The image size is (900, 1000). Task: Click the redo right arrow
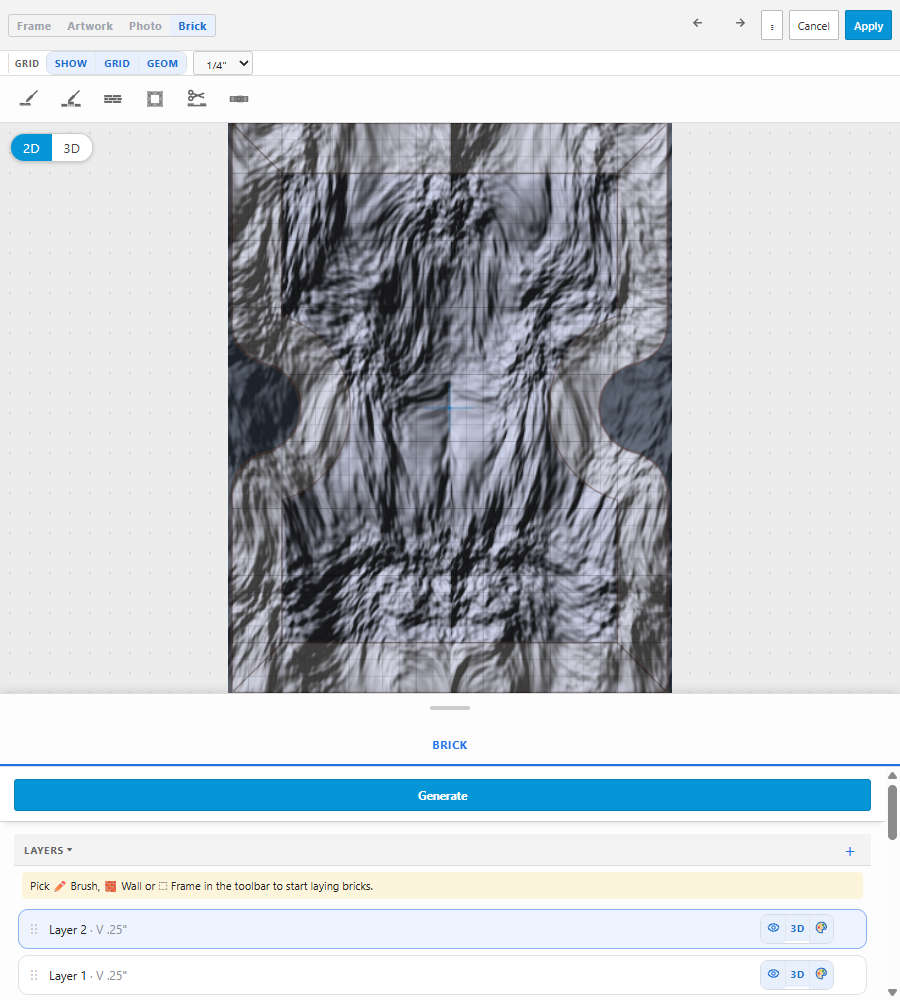pos(740,23)
